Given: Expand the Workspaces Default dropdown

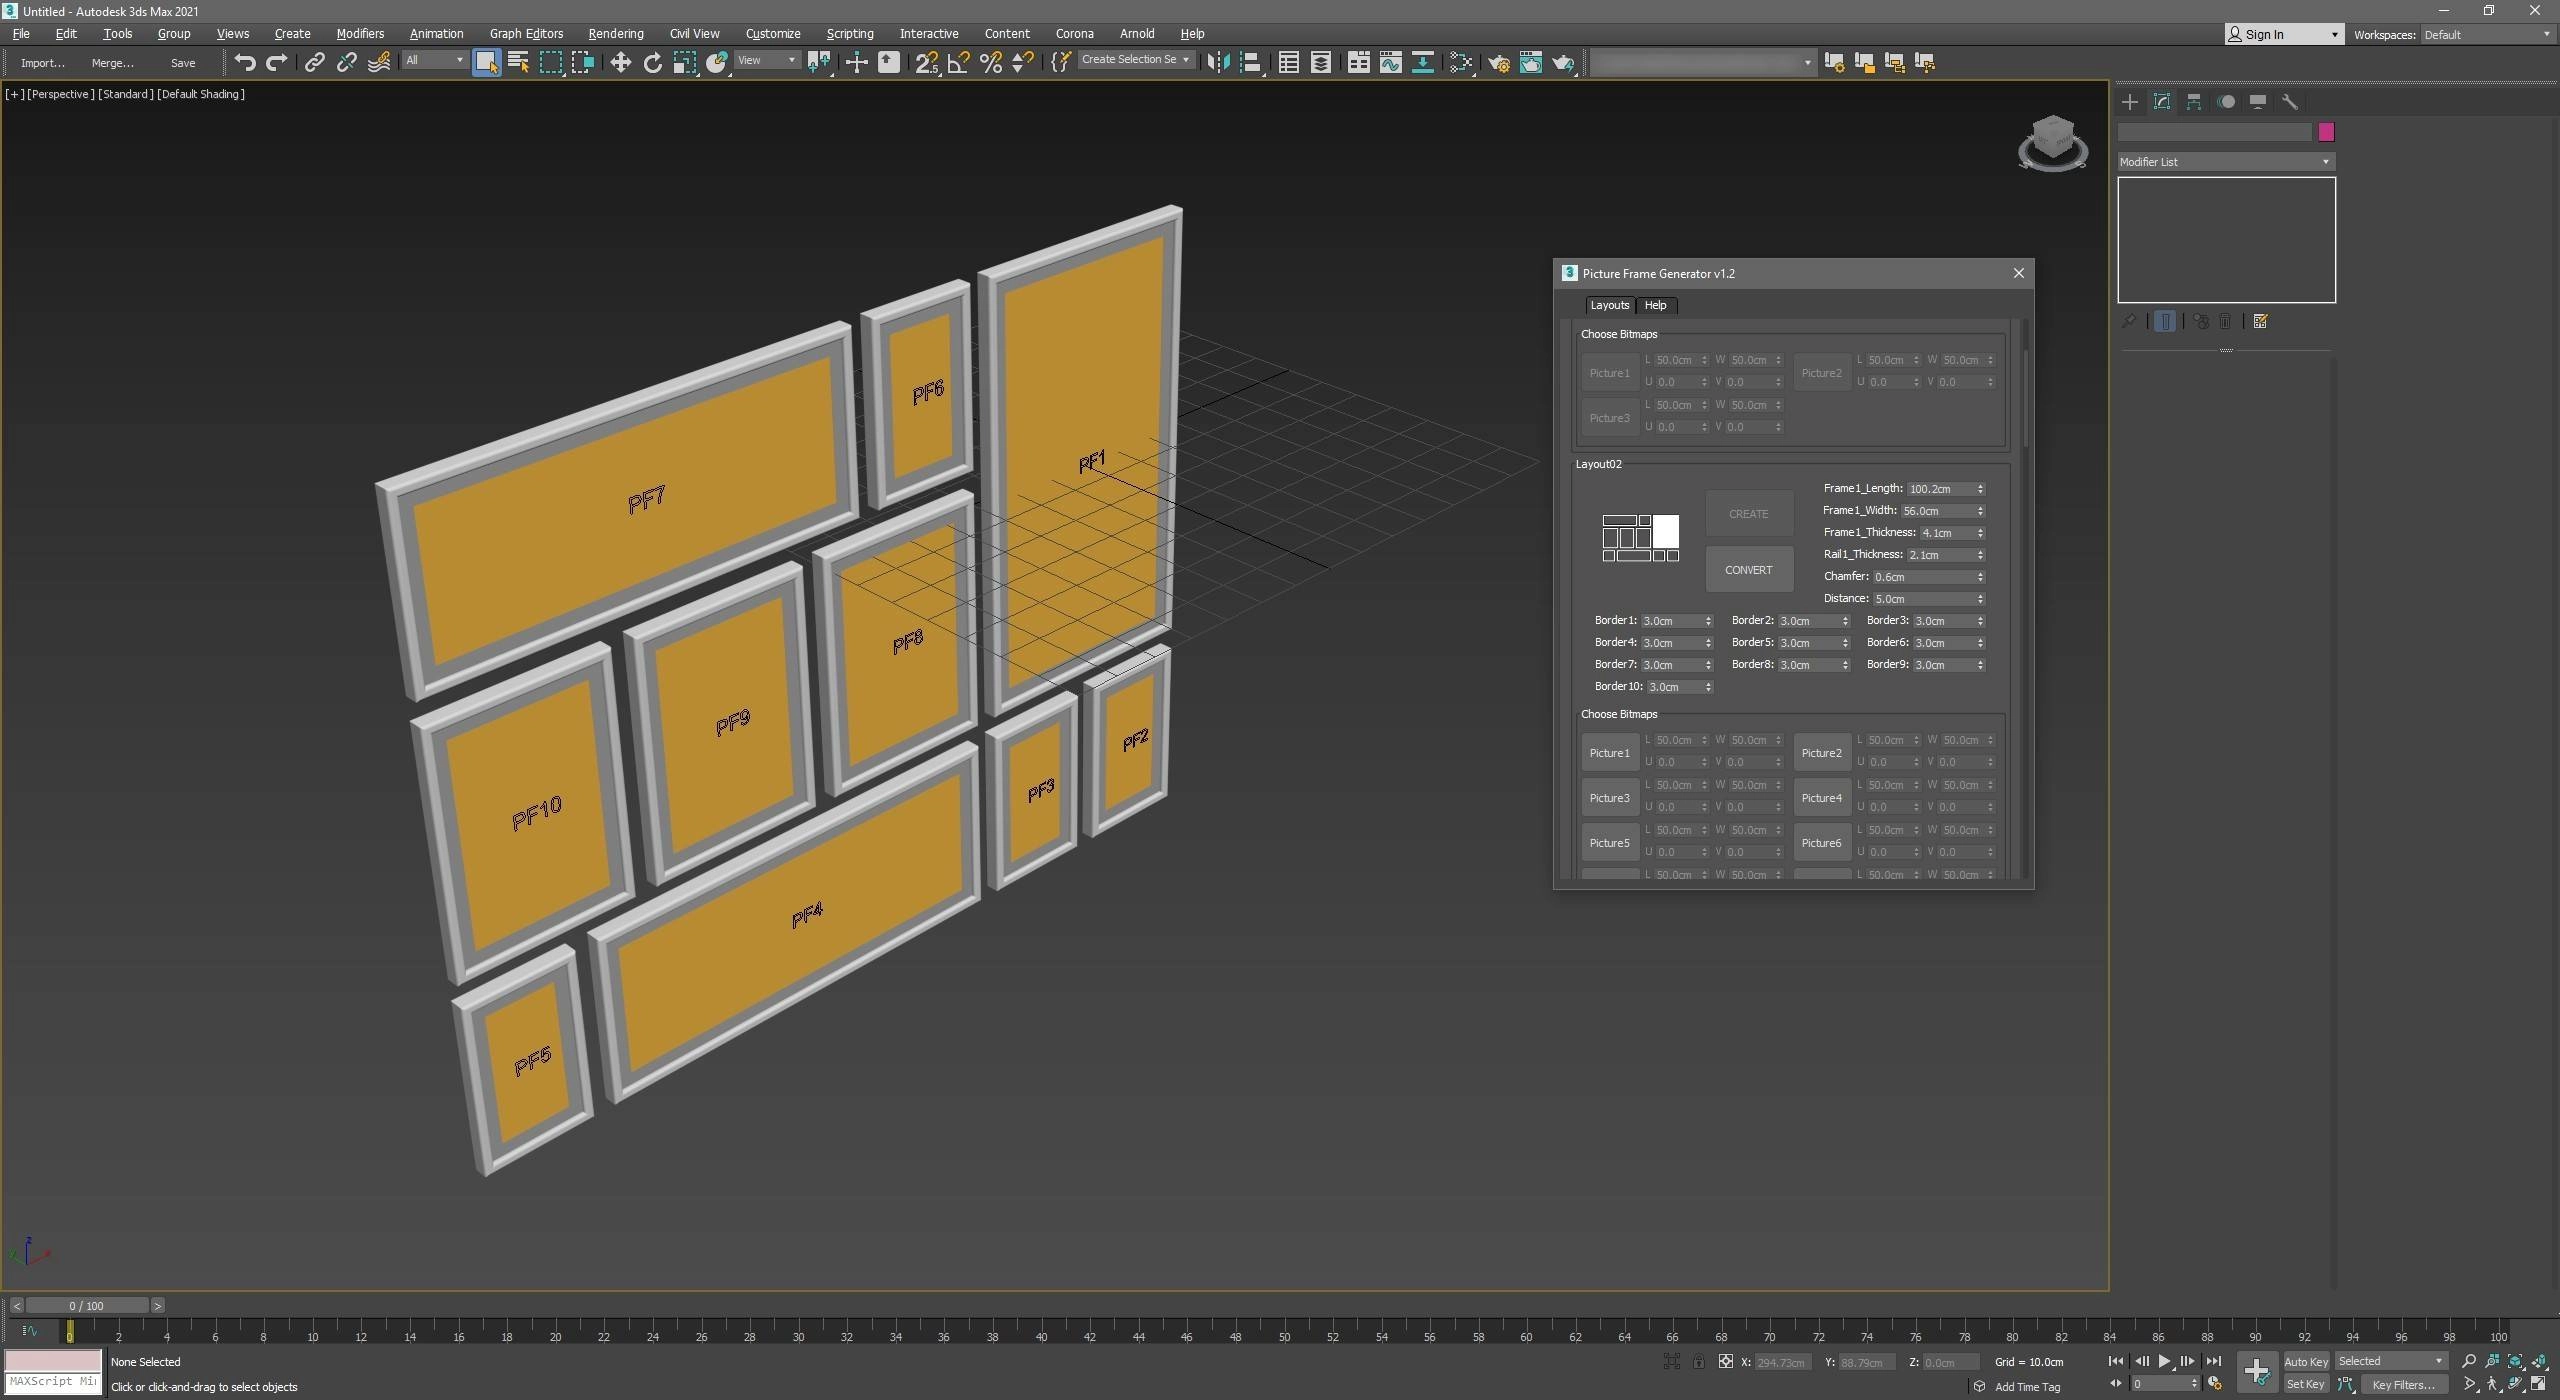Looking at the screenshot, I should coord(2487,35).
